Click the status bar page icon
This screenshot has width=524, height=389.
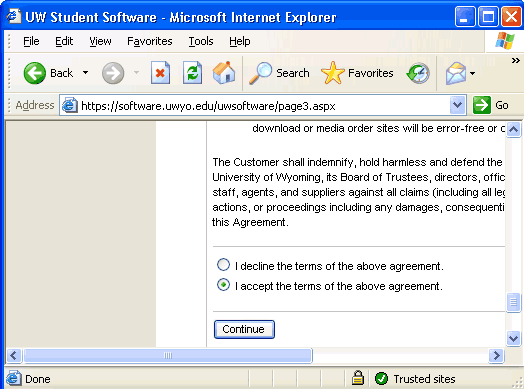tap(14, 378)
